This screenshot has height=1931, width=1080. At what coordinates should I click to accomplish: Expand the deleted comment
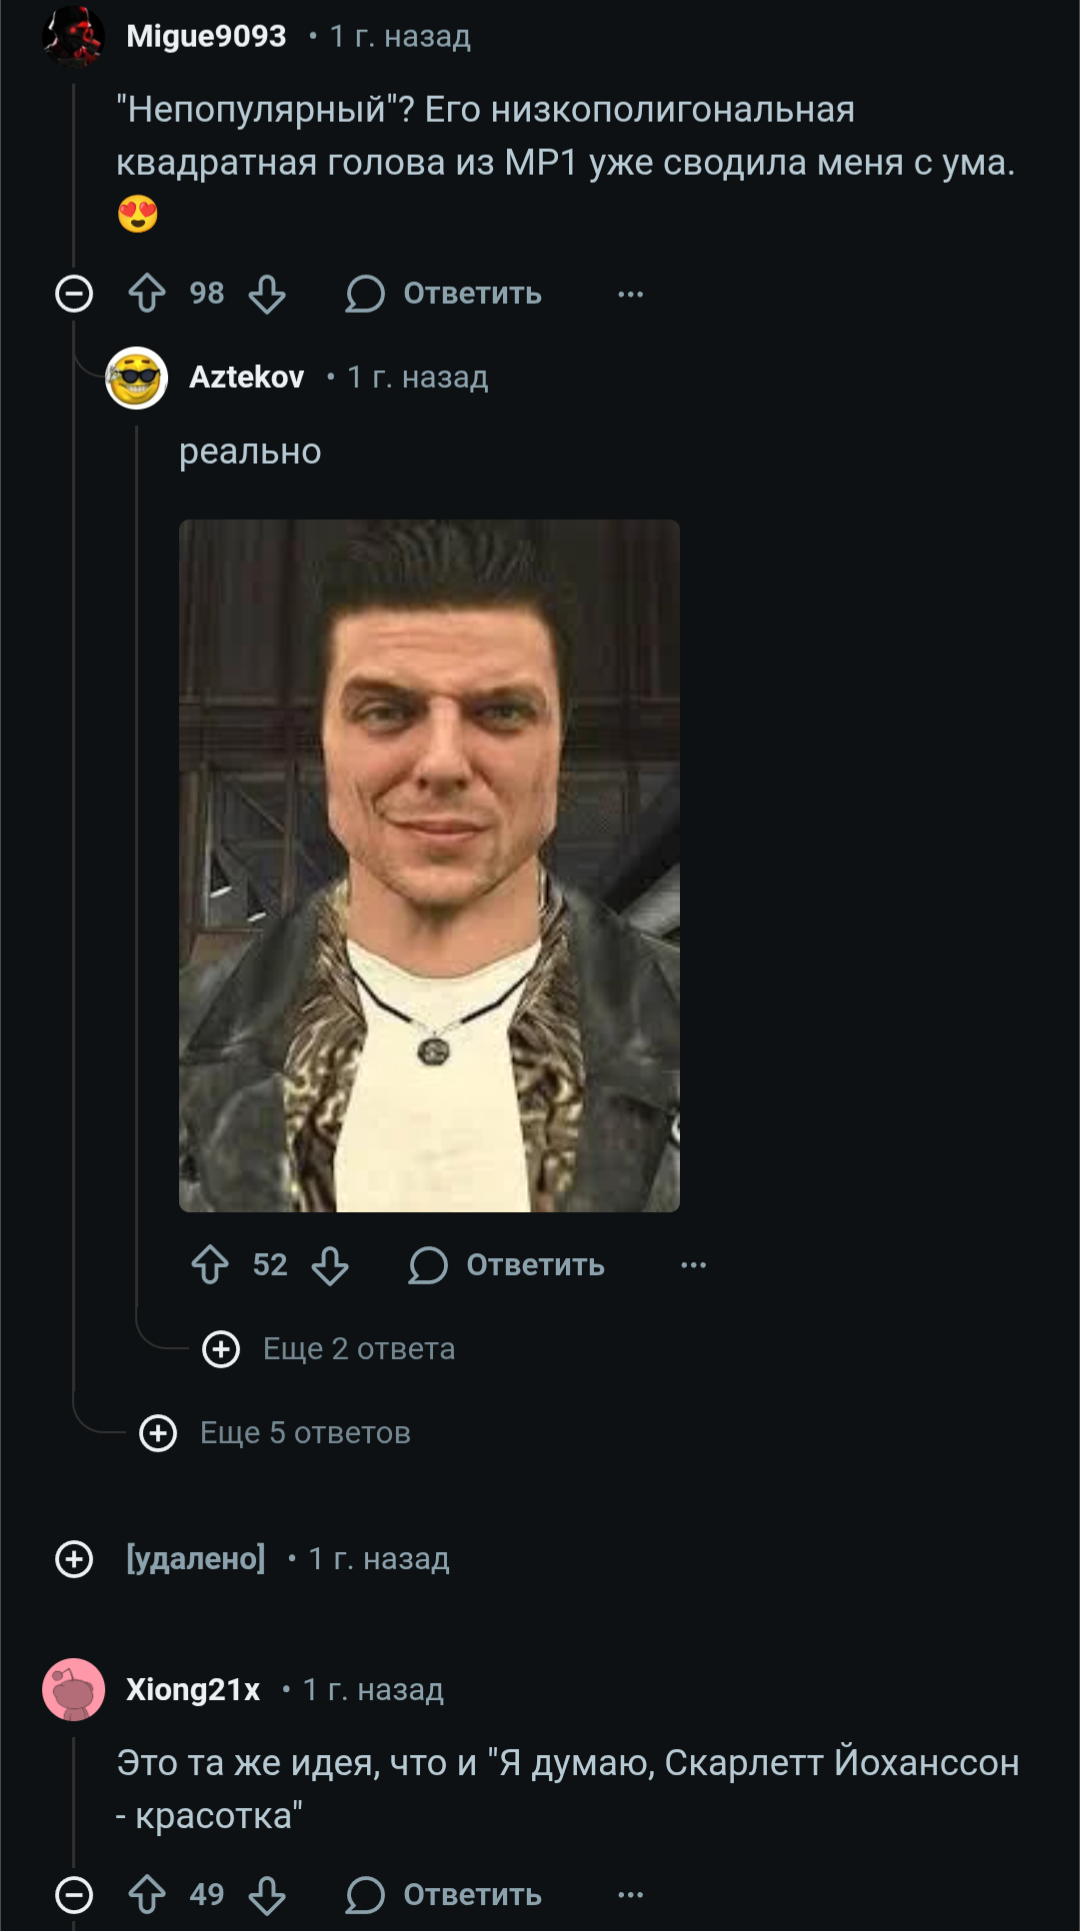click(74, 1559)
